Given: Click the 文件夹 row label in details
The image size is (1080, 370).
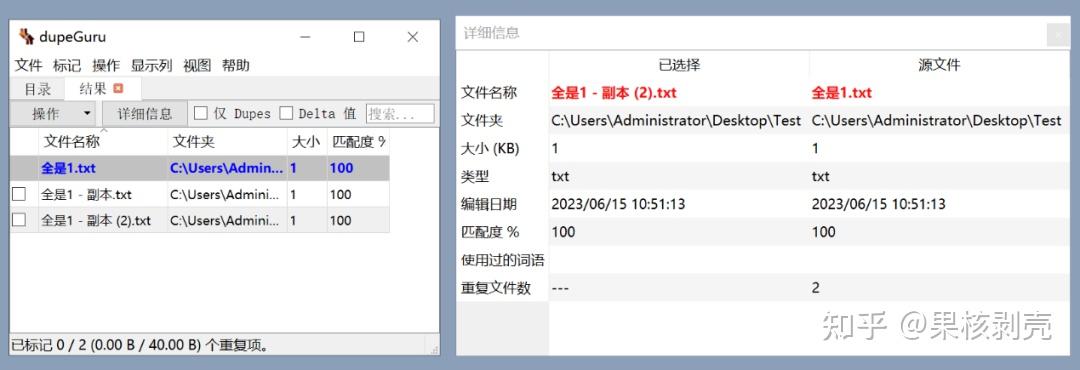Looking at the screenshot, I should click(x=482, y=121).
